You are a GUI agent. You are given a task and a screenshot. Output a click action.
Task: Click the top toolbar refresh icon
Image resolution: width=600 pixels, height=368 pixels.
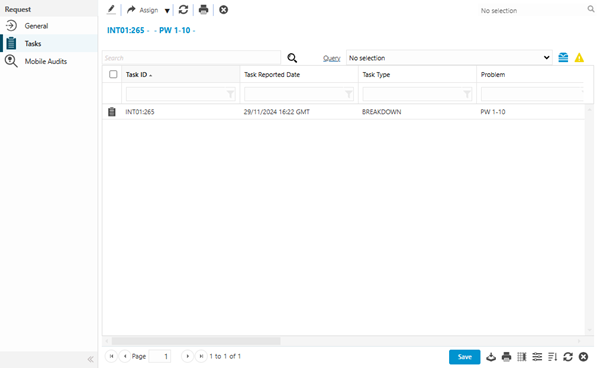[183, 10]
